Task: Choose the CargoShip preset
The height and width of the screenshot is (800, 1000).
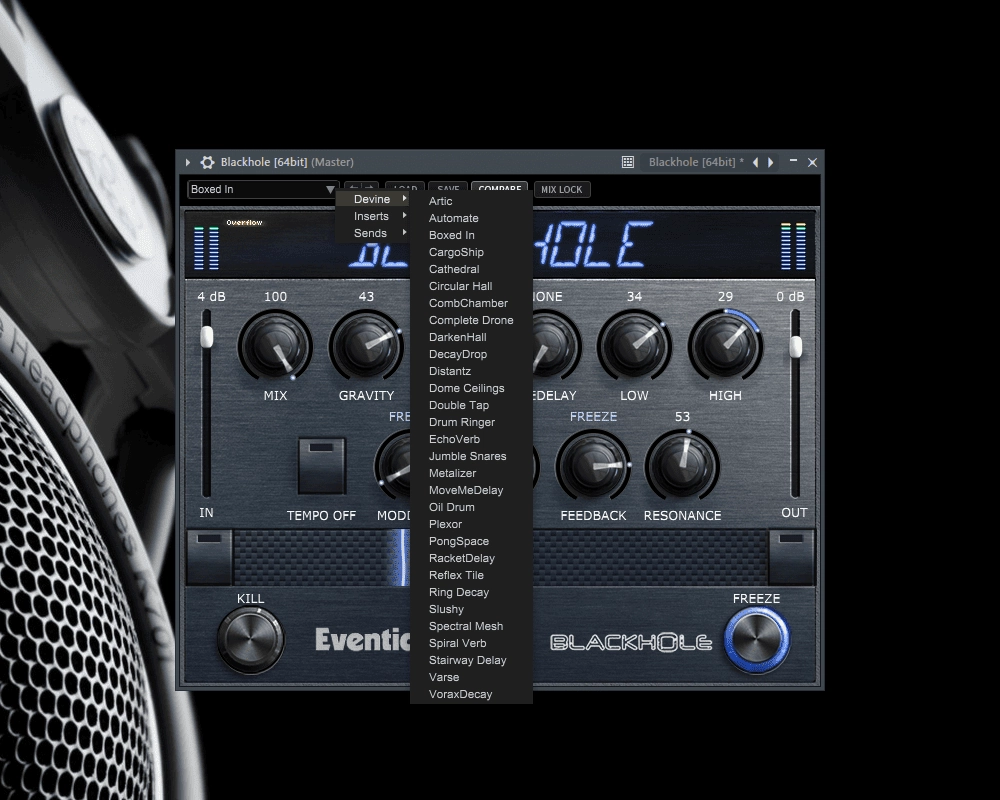Action: [x=471, y=252]
